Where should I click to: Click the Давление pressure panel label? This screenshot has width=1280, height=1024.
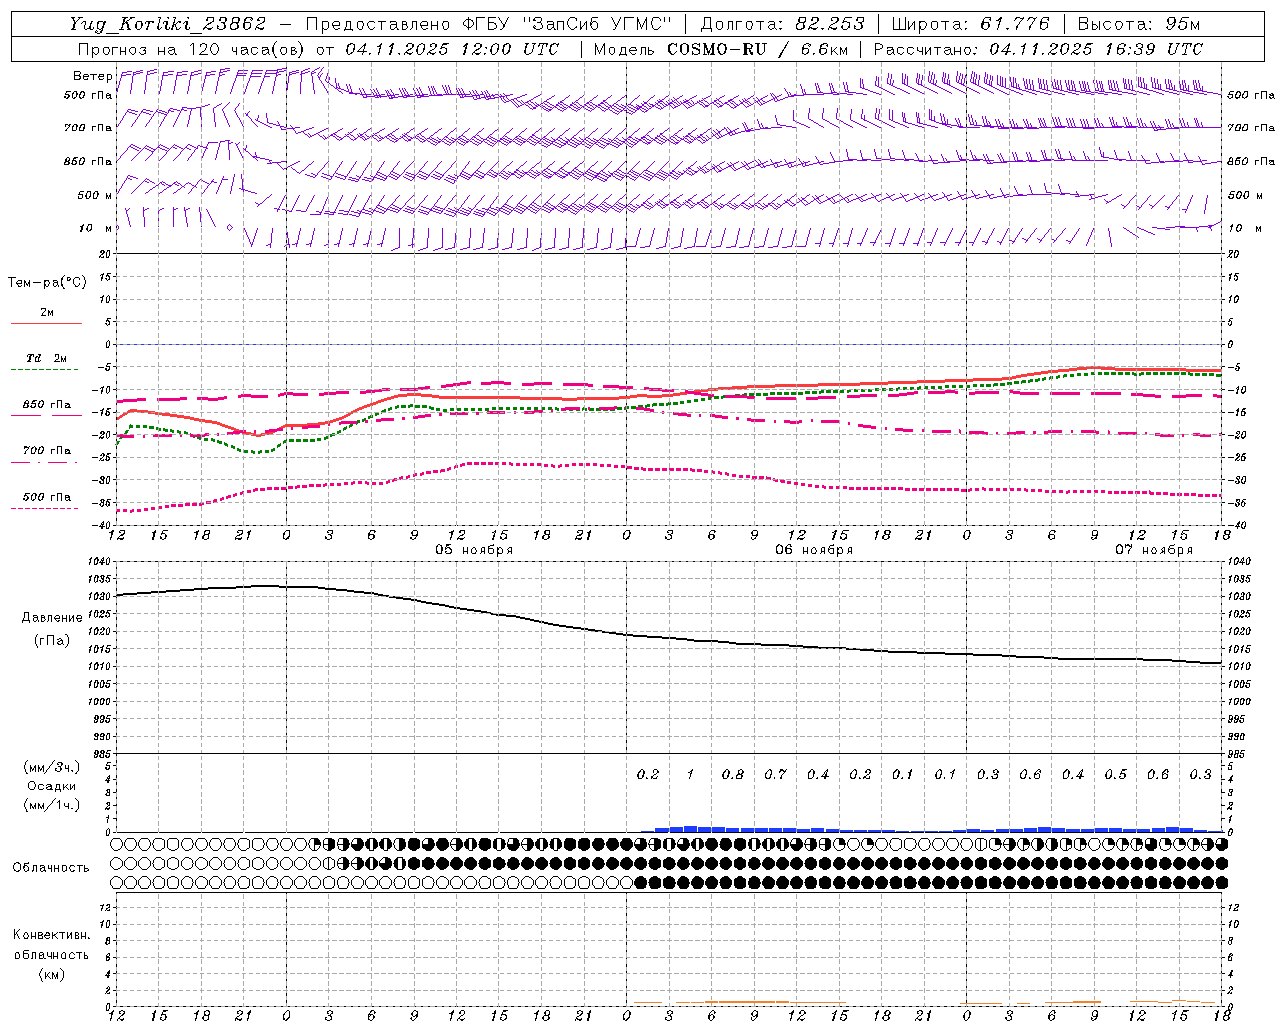[52, 618]
